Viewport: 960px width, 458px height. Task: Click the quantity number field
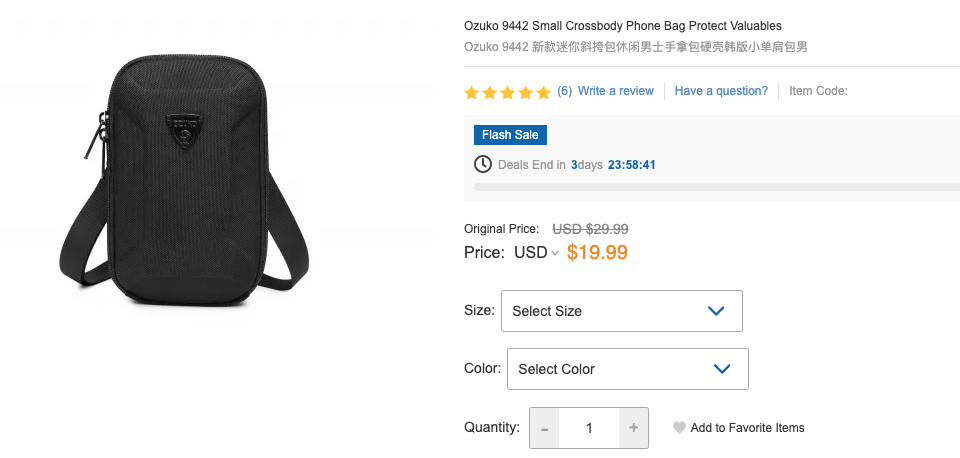[x=589, y=428]
